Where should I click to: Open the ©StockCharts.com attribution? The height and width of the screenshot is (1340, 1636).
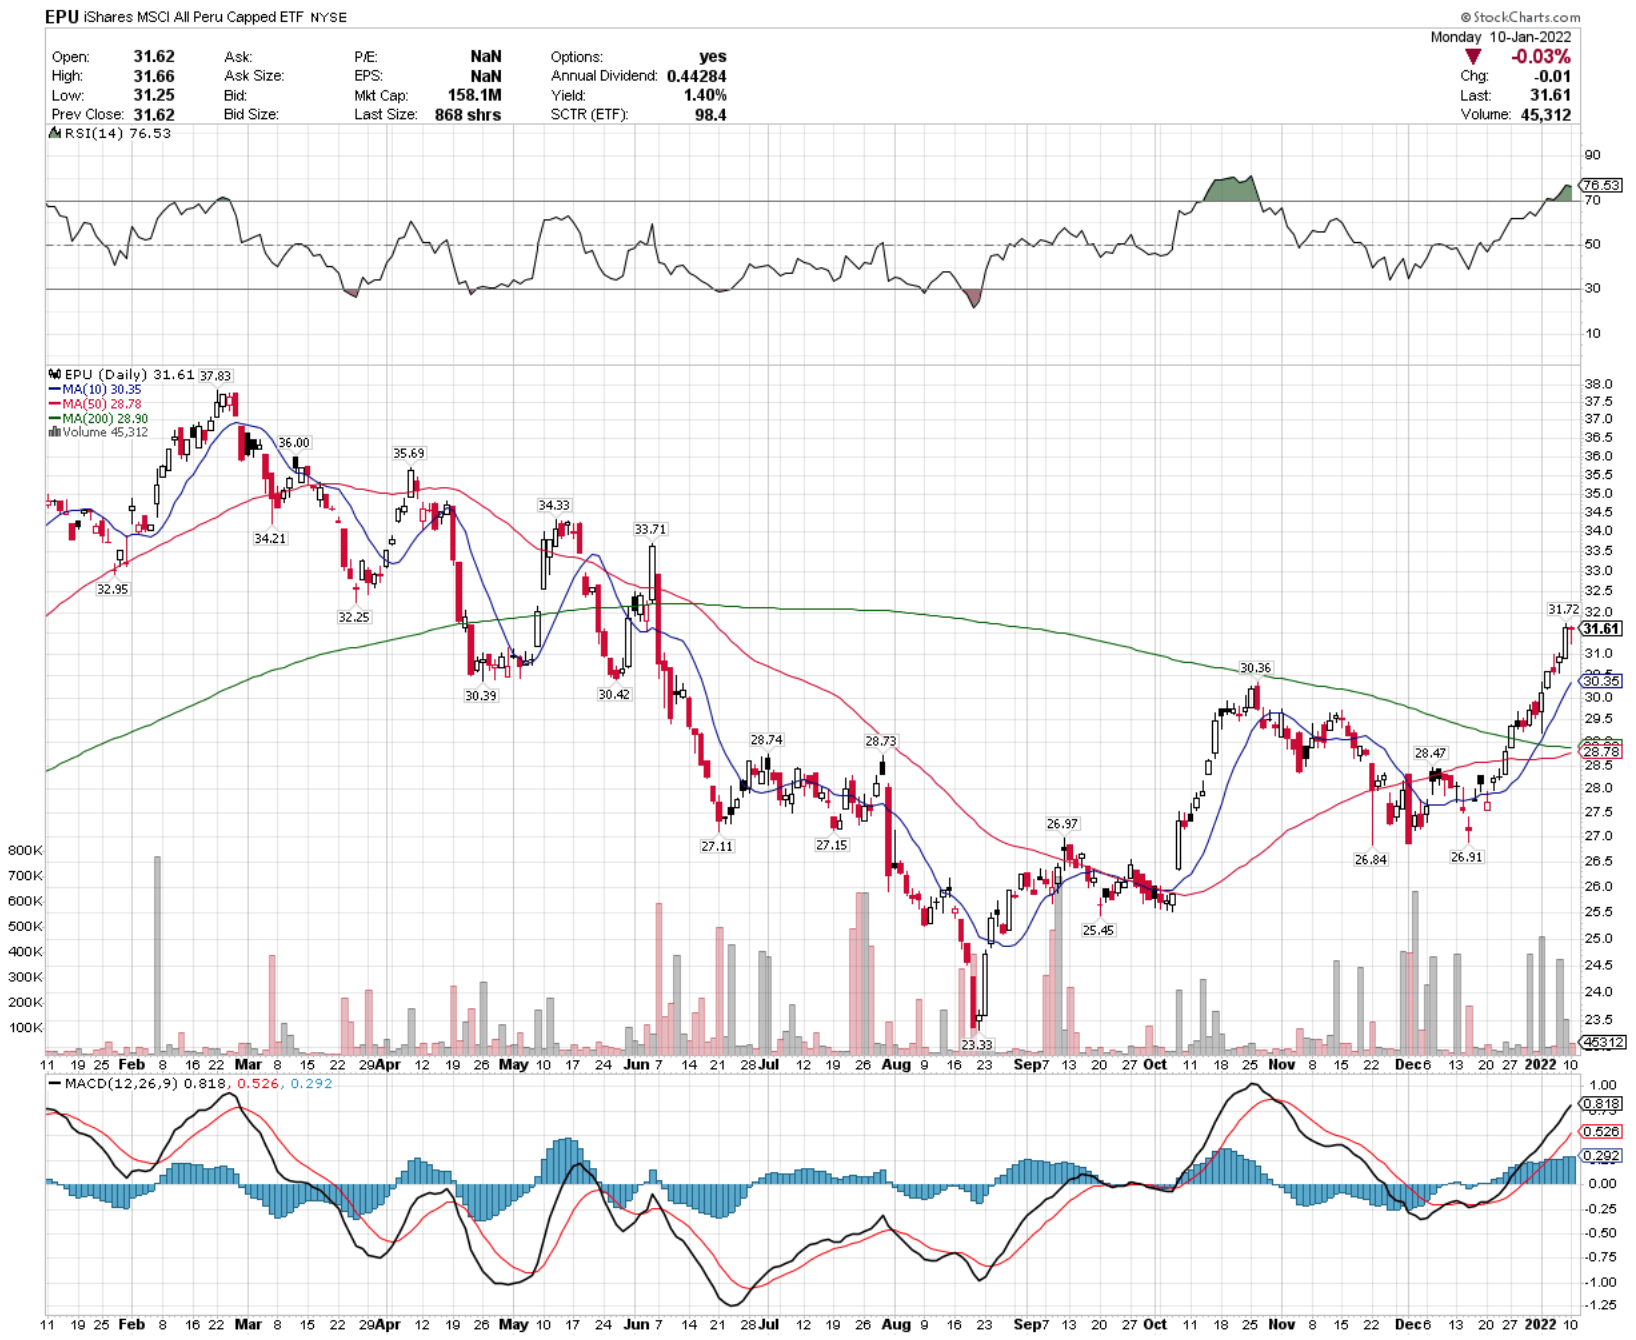(1520, 17)
